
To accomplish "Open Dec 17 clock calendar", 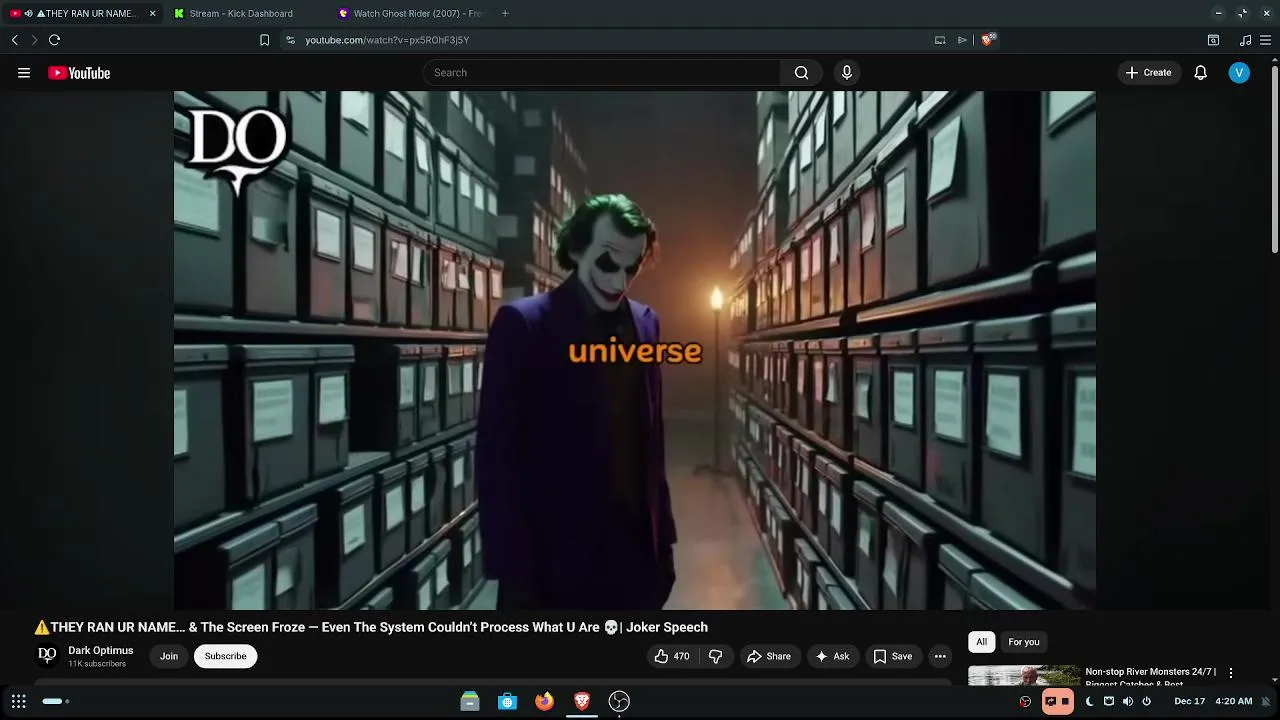I will pos(1213,701).
